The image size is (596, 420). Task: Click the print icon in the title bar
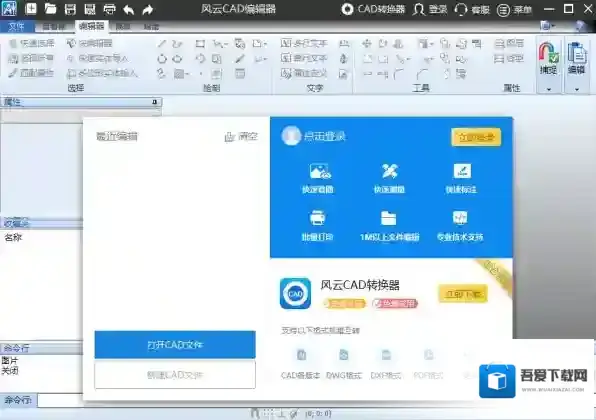(x=109, y=9)
